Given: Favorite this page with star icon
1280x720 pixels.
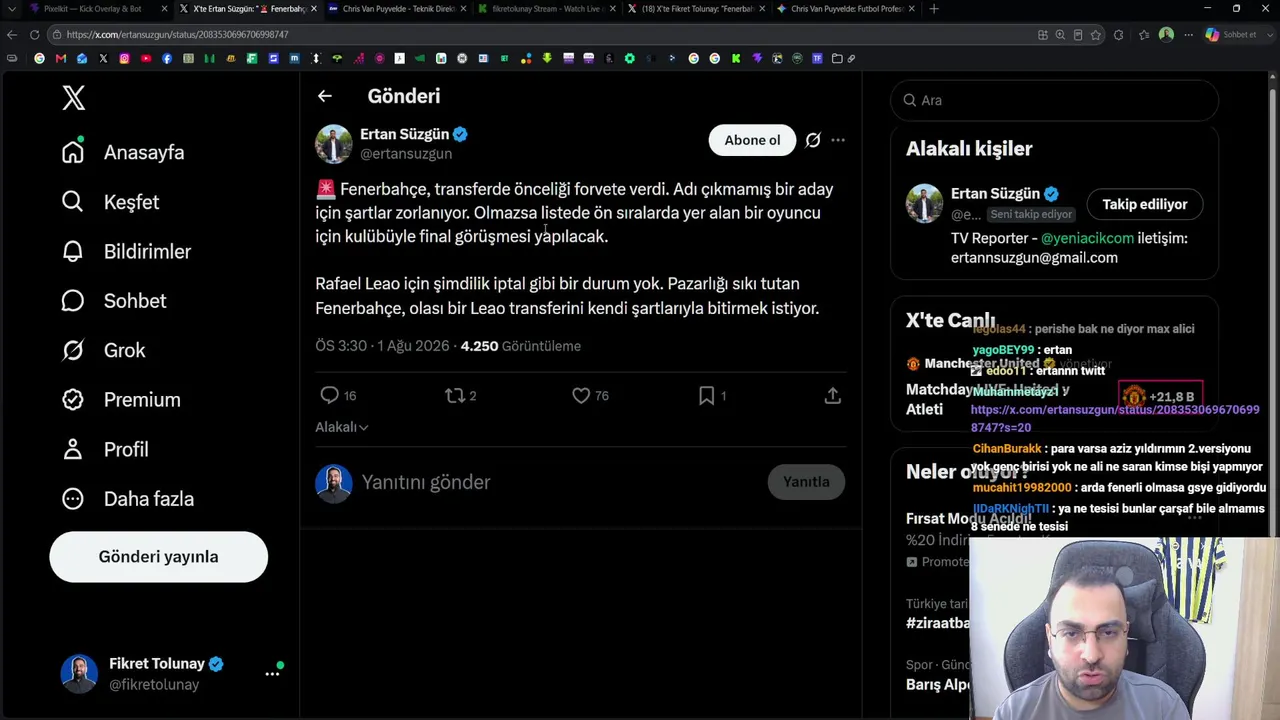Looking at the screenshot, I should click(1096, 35).
